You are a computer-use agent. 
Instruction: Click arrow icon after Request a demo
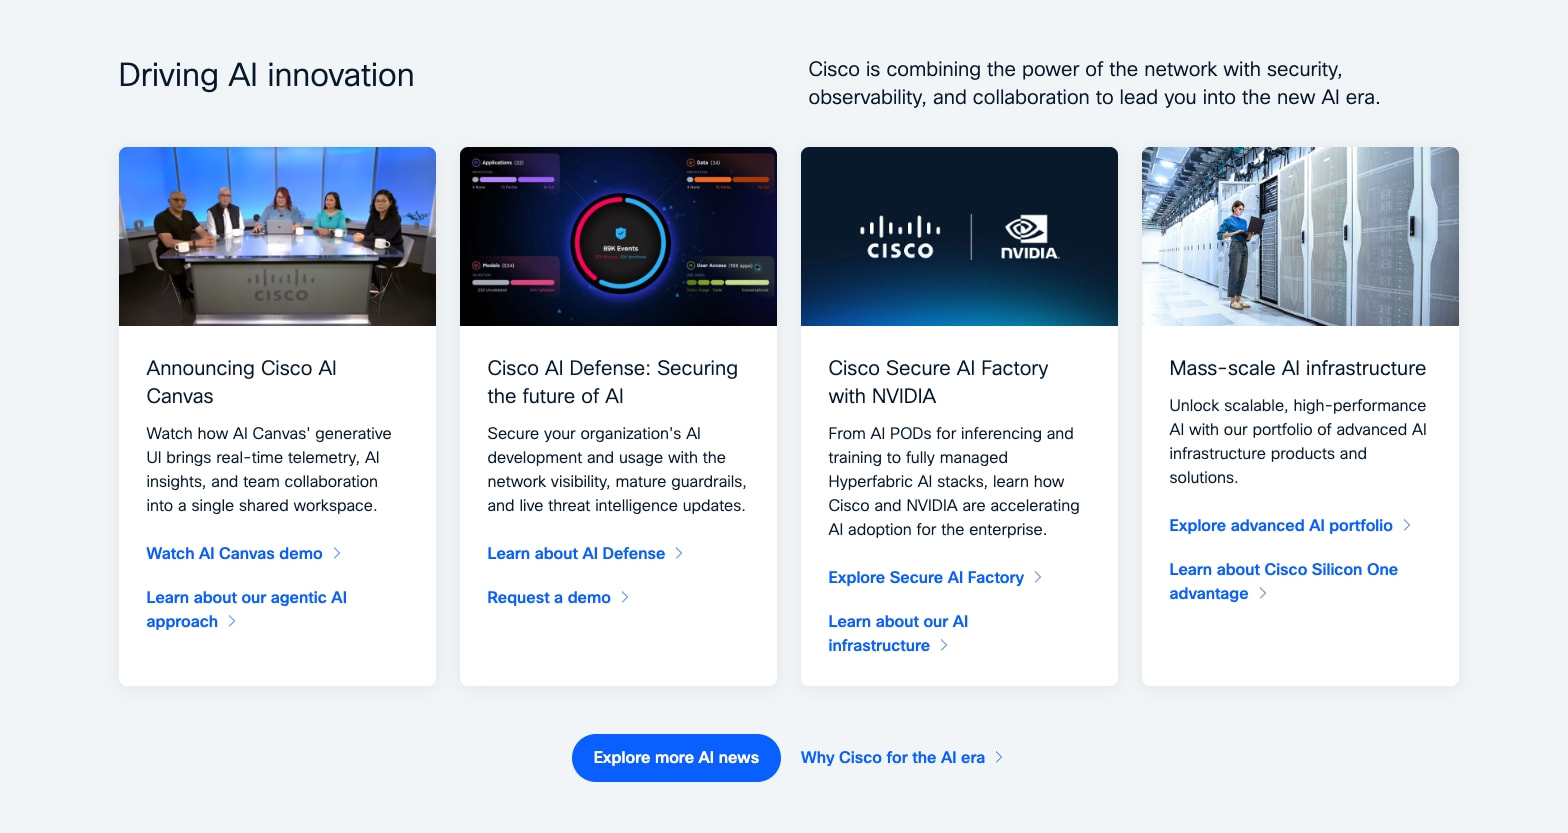(x=625, y=597)
